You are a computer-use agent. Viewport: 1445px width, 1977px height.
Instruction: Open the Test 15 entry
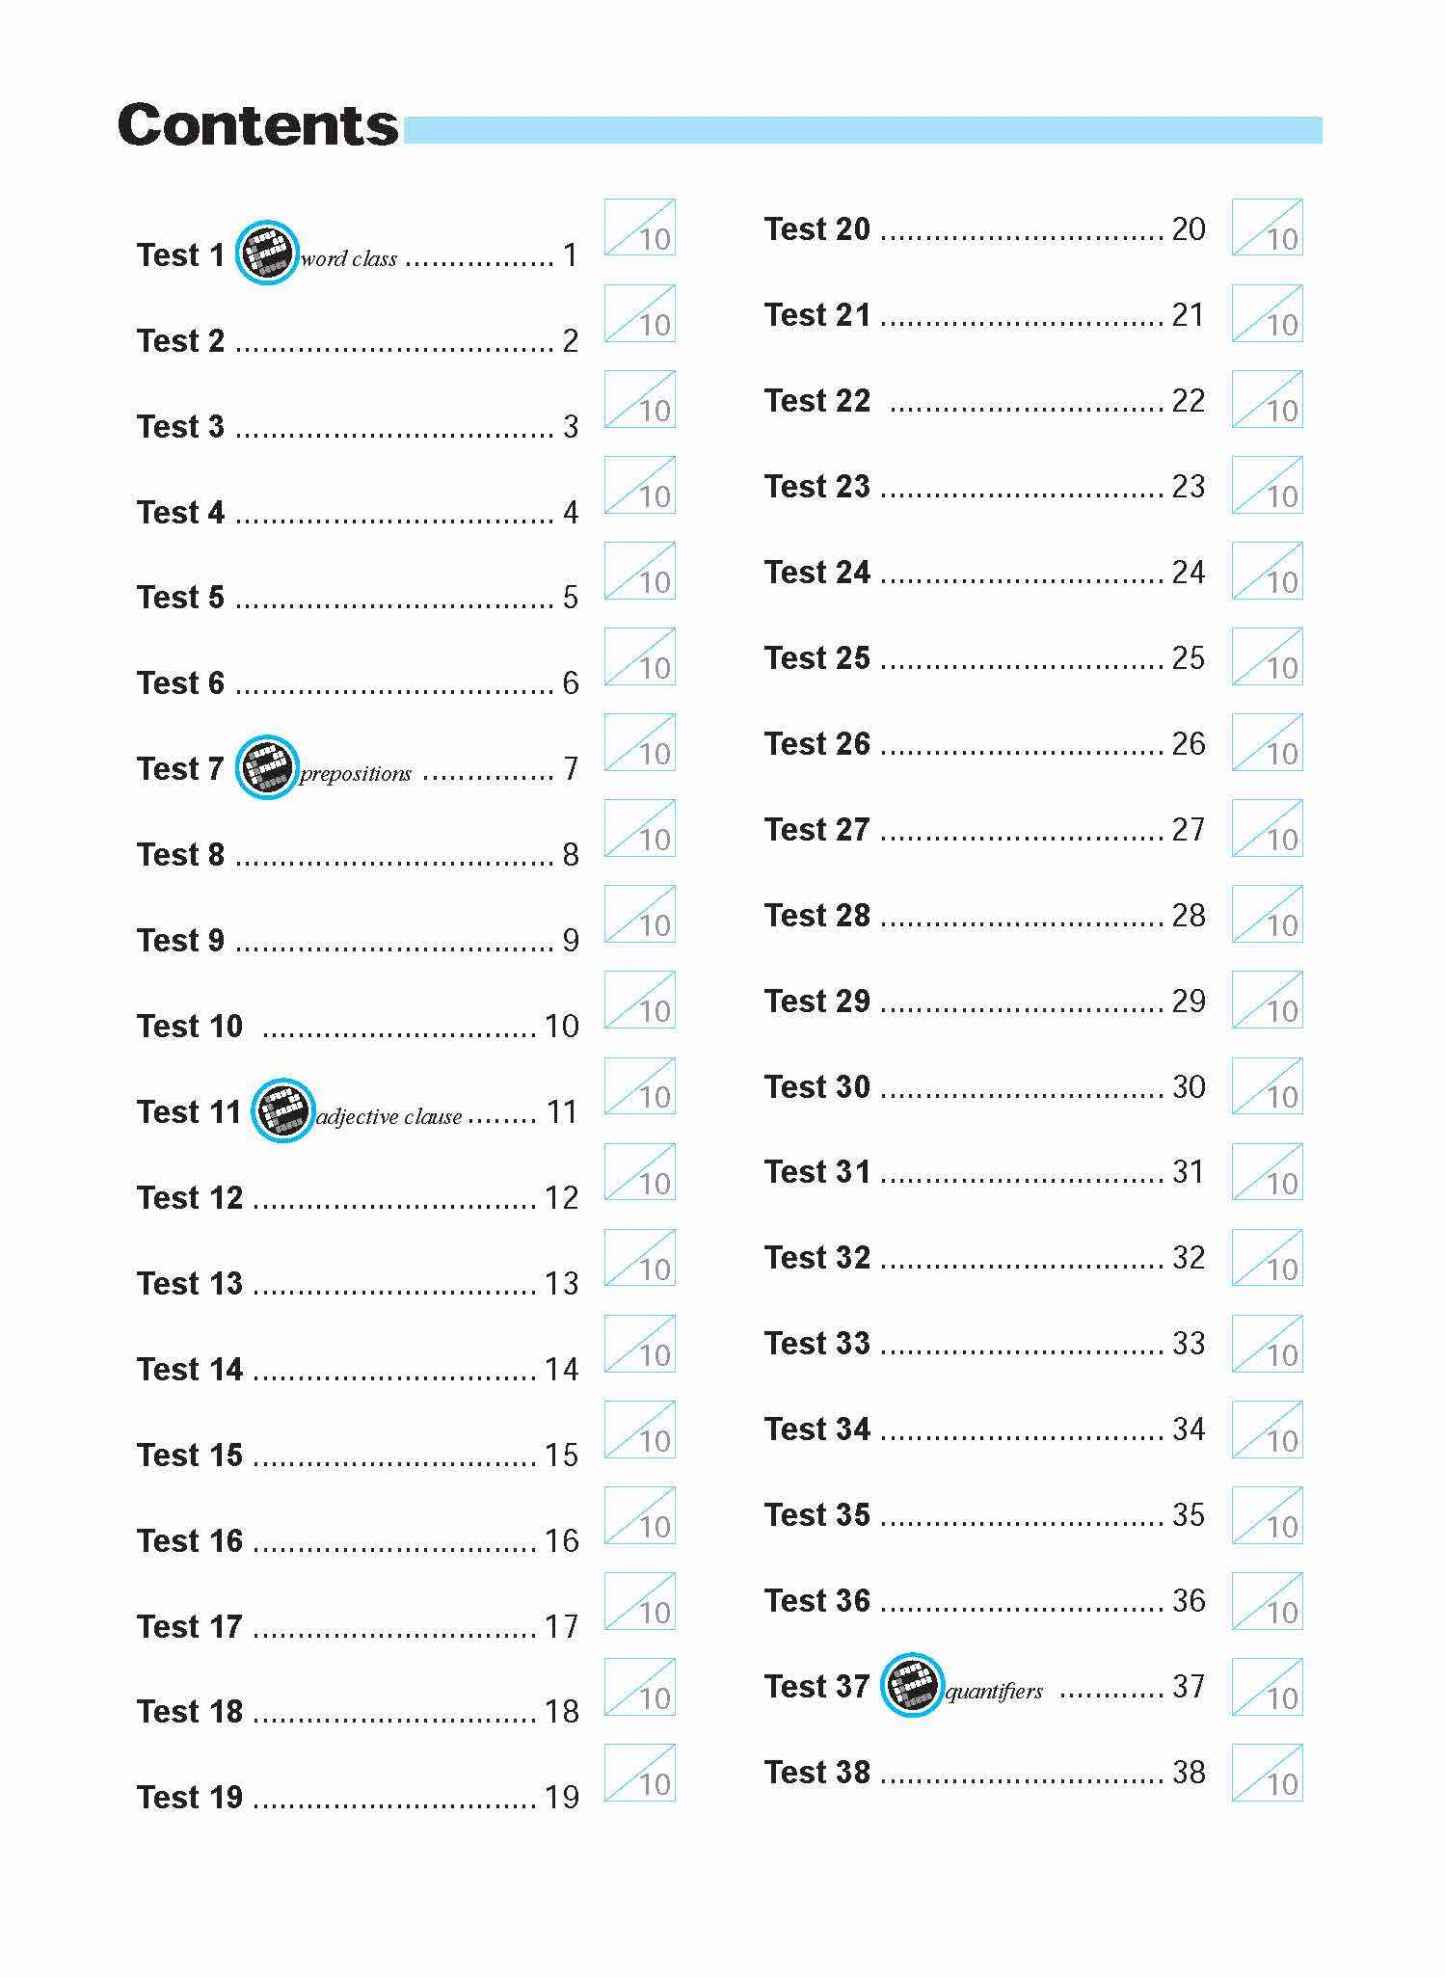coord(190,1455)
